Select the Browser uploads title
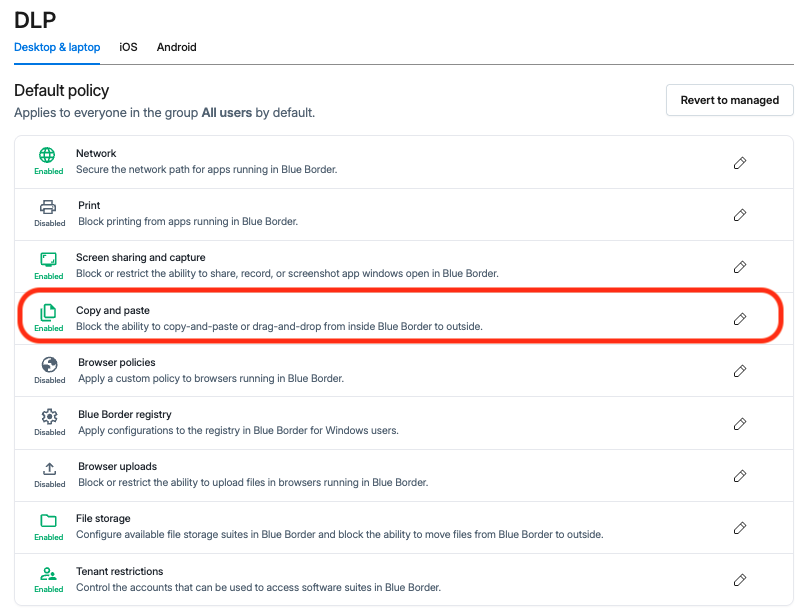The width and height of the screenshot is (804, 614). (117, 466)
